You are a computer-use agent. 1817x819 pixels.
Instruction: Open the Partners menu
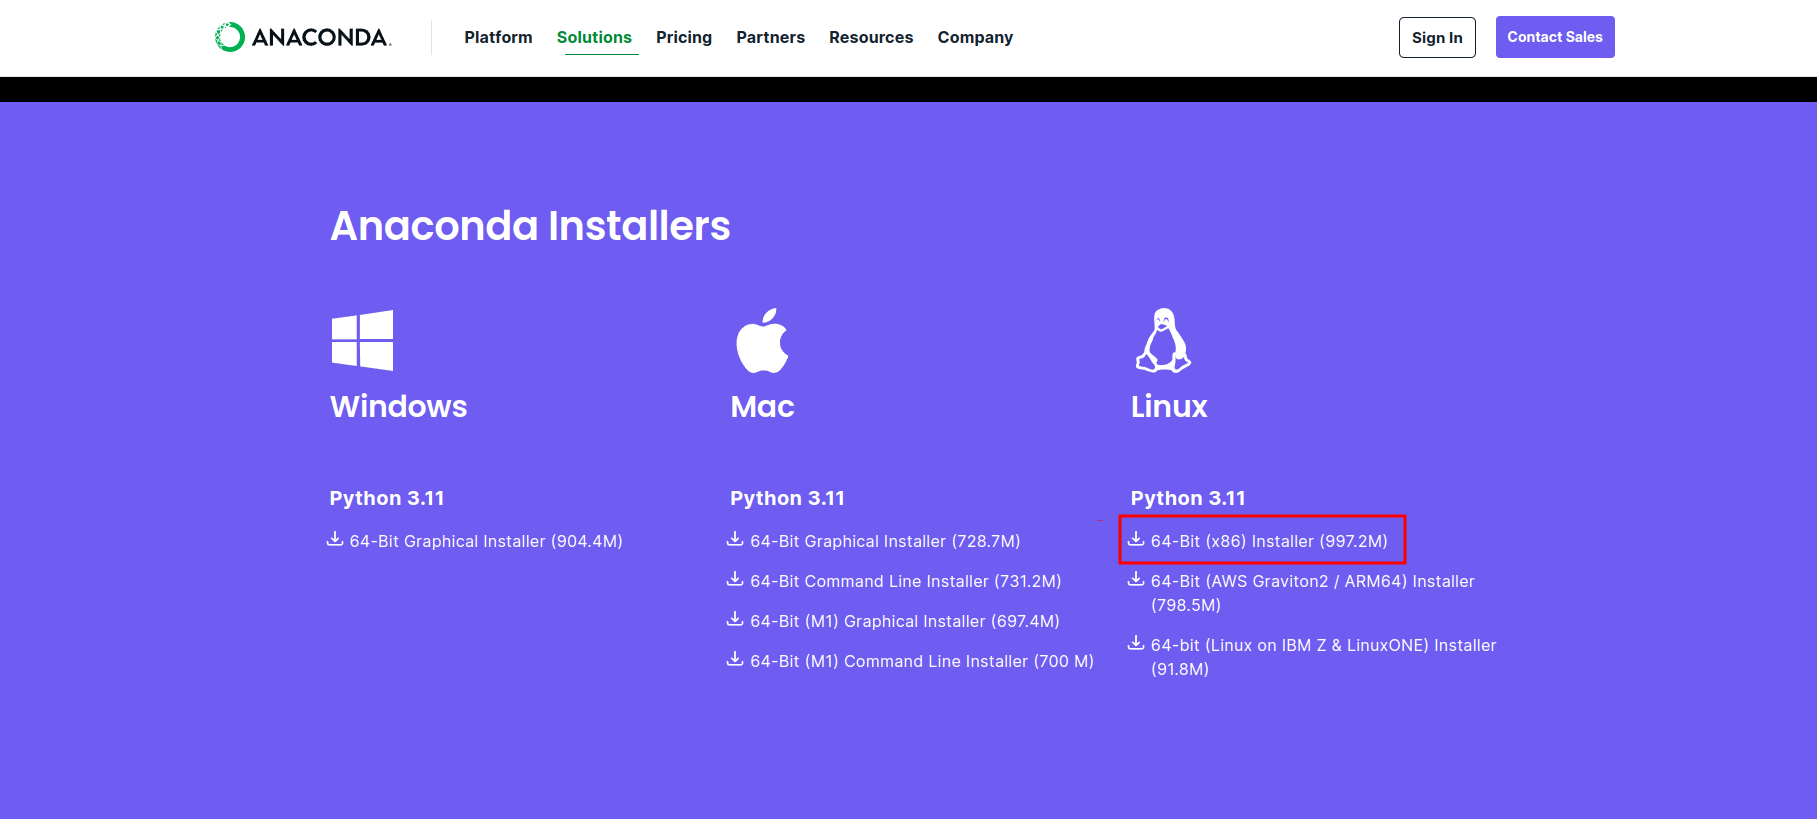770,37
